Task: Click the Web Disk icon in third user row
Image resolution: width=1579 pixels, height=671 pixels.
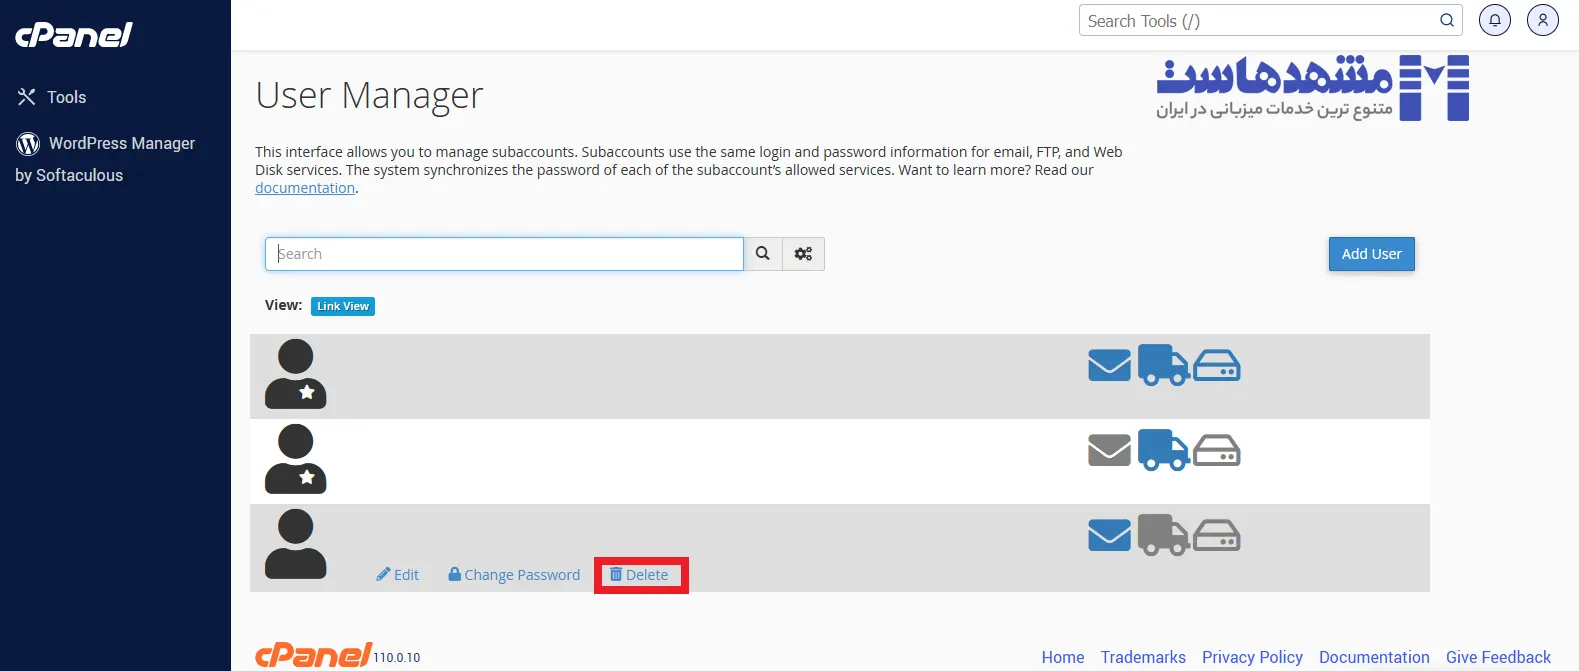Action: (1217, 536)
